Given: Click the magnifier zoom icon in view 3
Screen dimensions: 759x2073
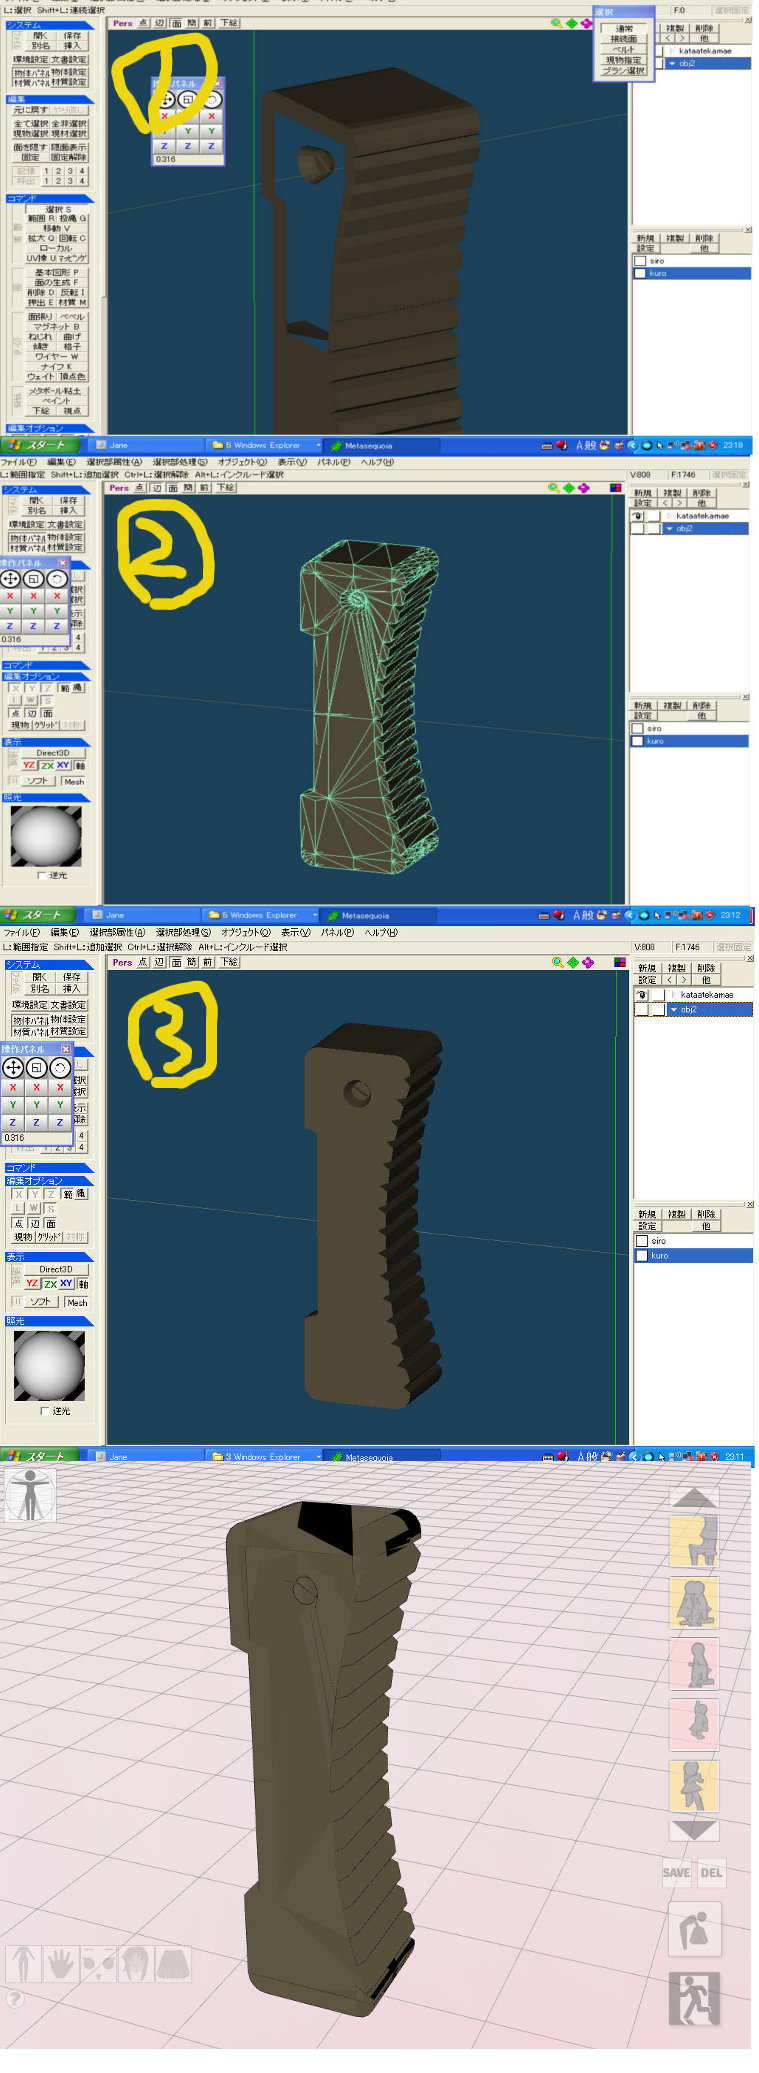Looking at the screenshot, I should (x=558, y=962).
